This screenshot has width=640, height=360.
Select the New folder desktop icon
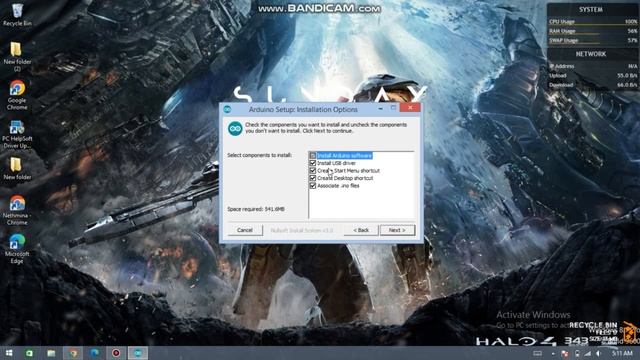pyautogui.click(x=17, y=169)
